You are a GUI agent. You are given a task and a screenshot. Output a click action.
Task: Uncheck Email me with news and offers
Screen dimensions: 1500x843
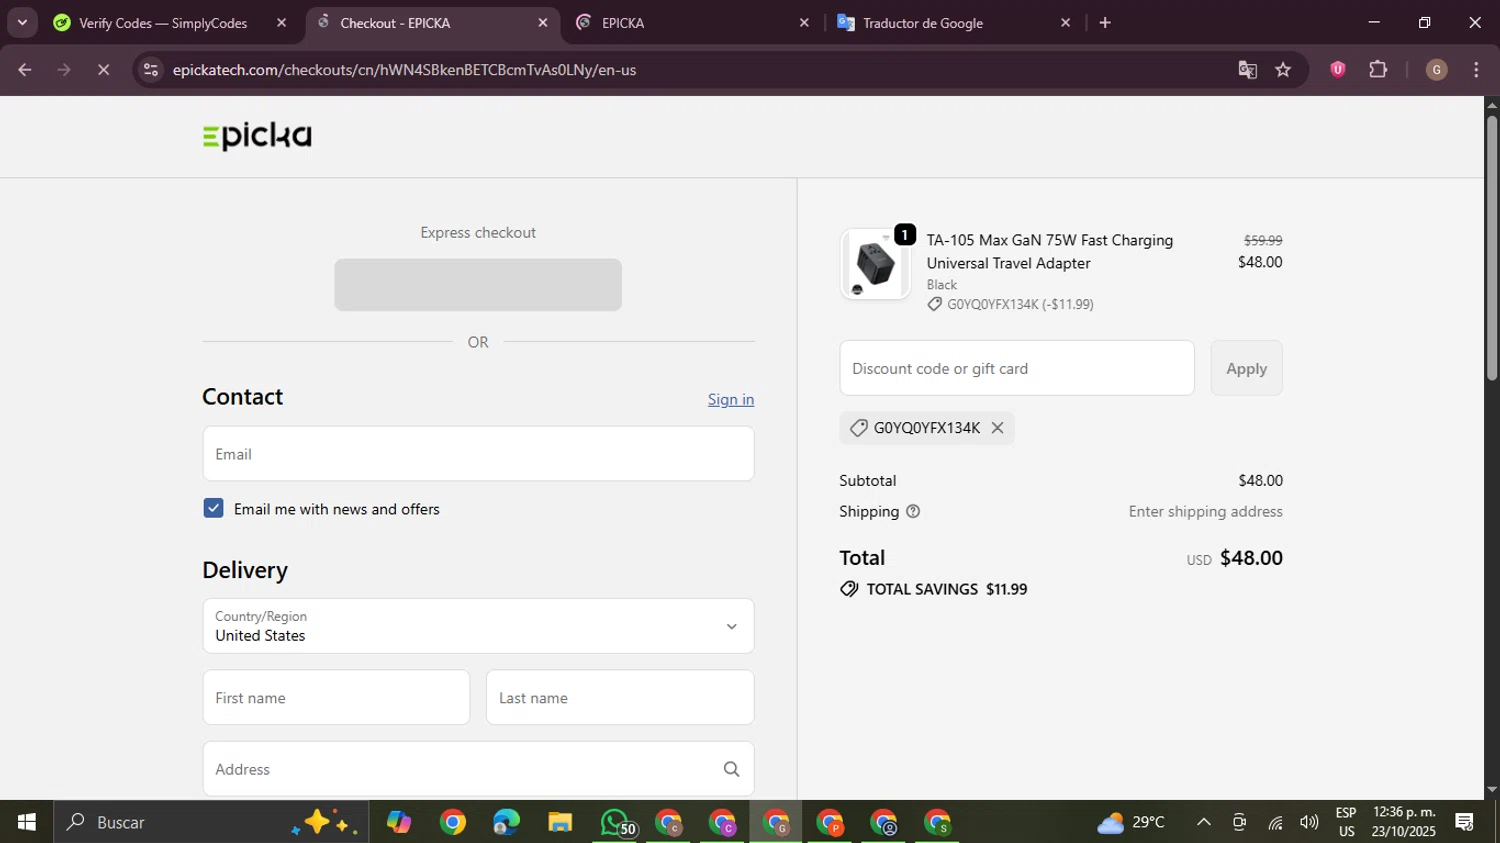(213, 508)
